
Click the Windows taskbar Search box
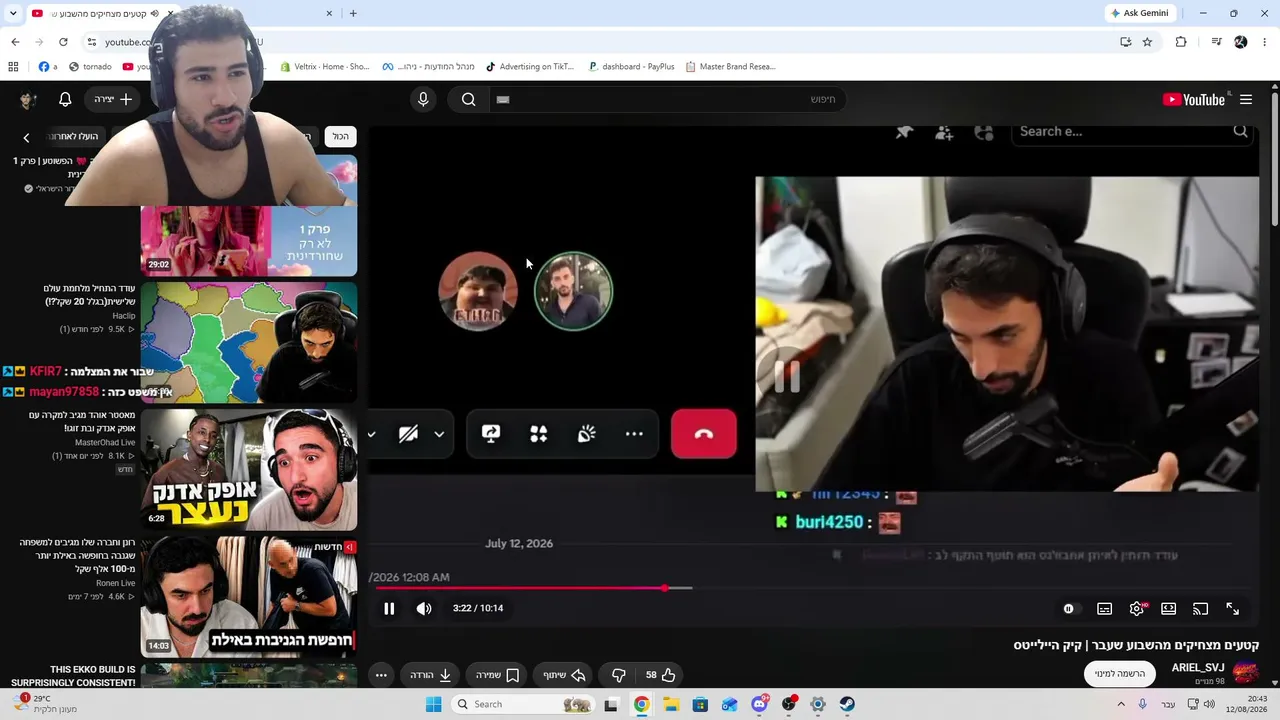pos(521,704)
